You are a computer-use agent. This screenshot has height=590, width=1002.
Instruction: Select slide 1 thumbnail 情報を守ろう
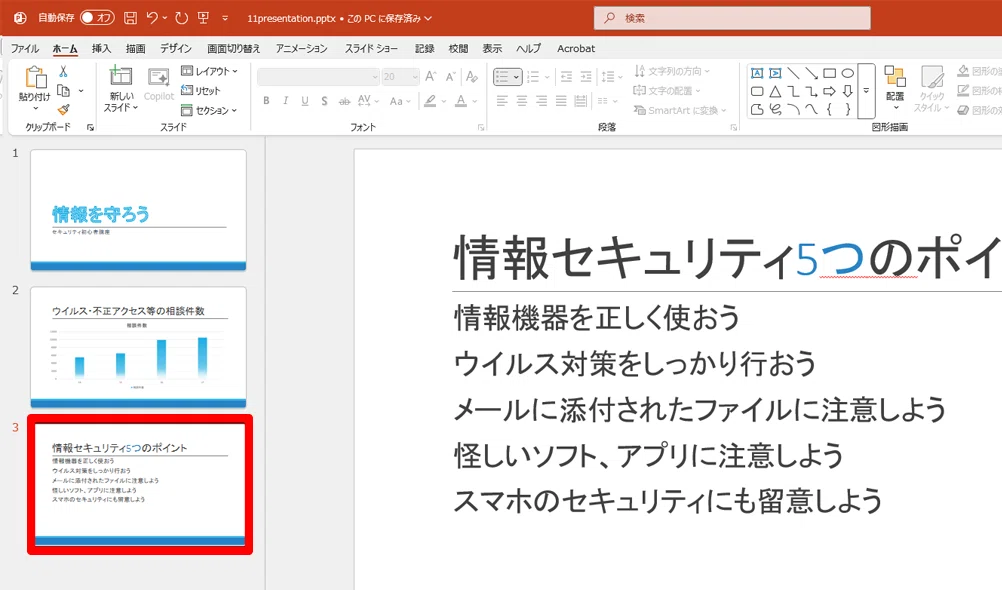point(138,210)
